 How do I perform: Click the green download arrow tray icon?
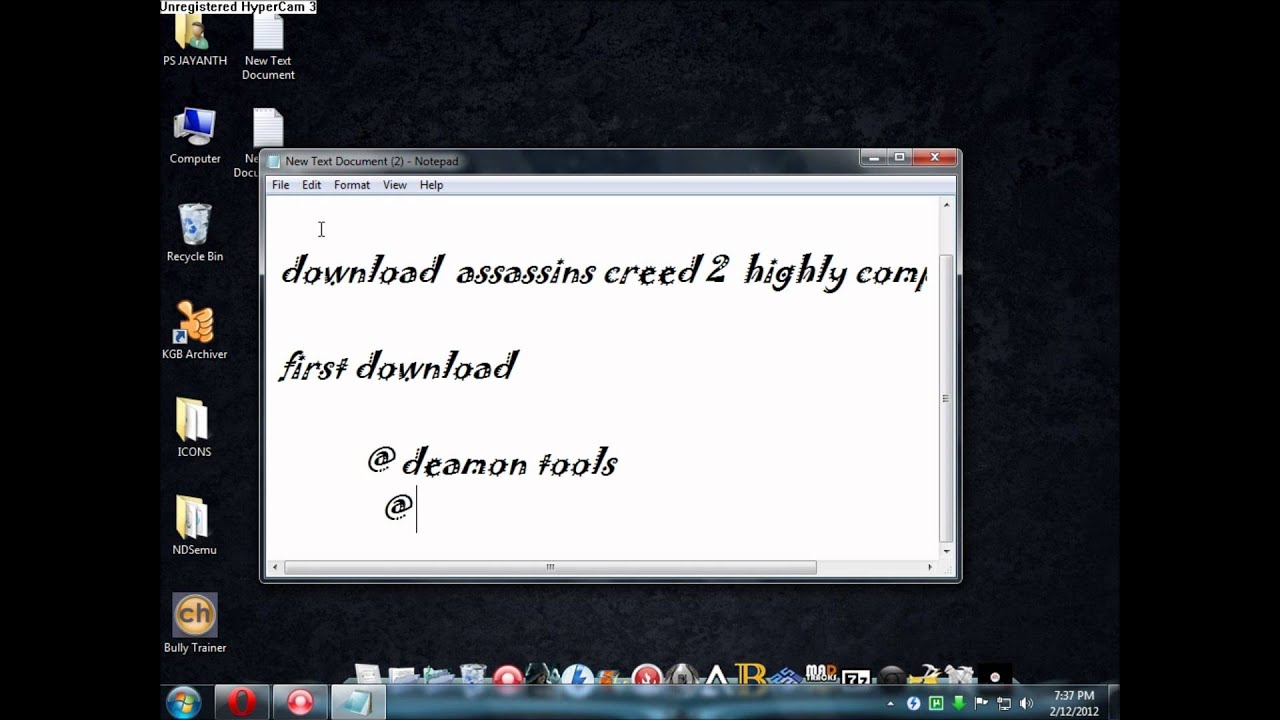pyautogui.click(x=959, y=703)
